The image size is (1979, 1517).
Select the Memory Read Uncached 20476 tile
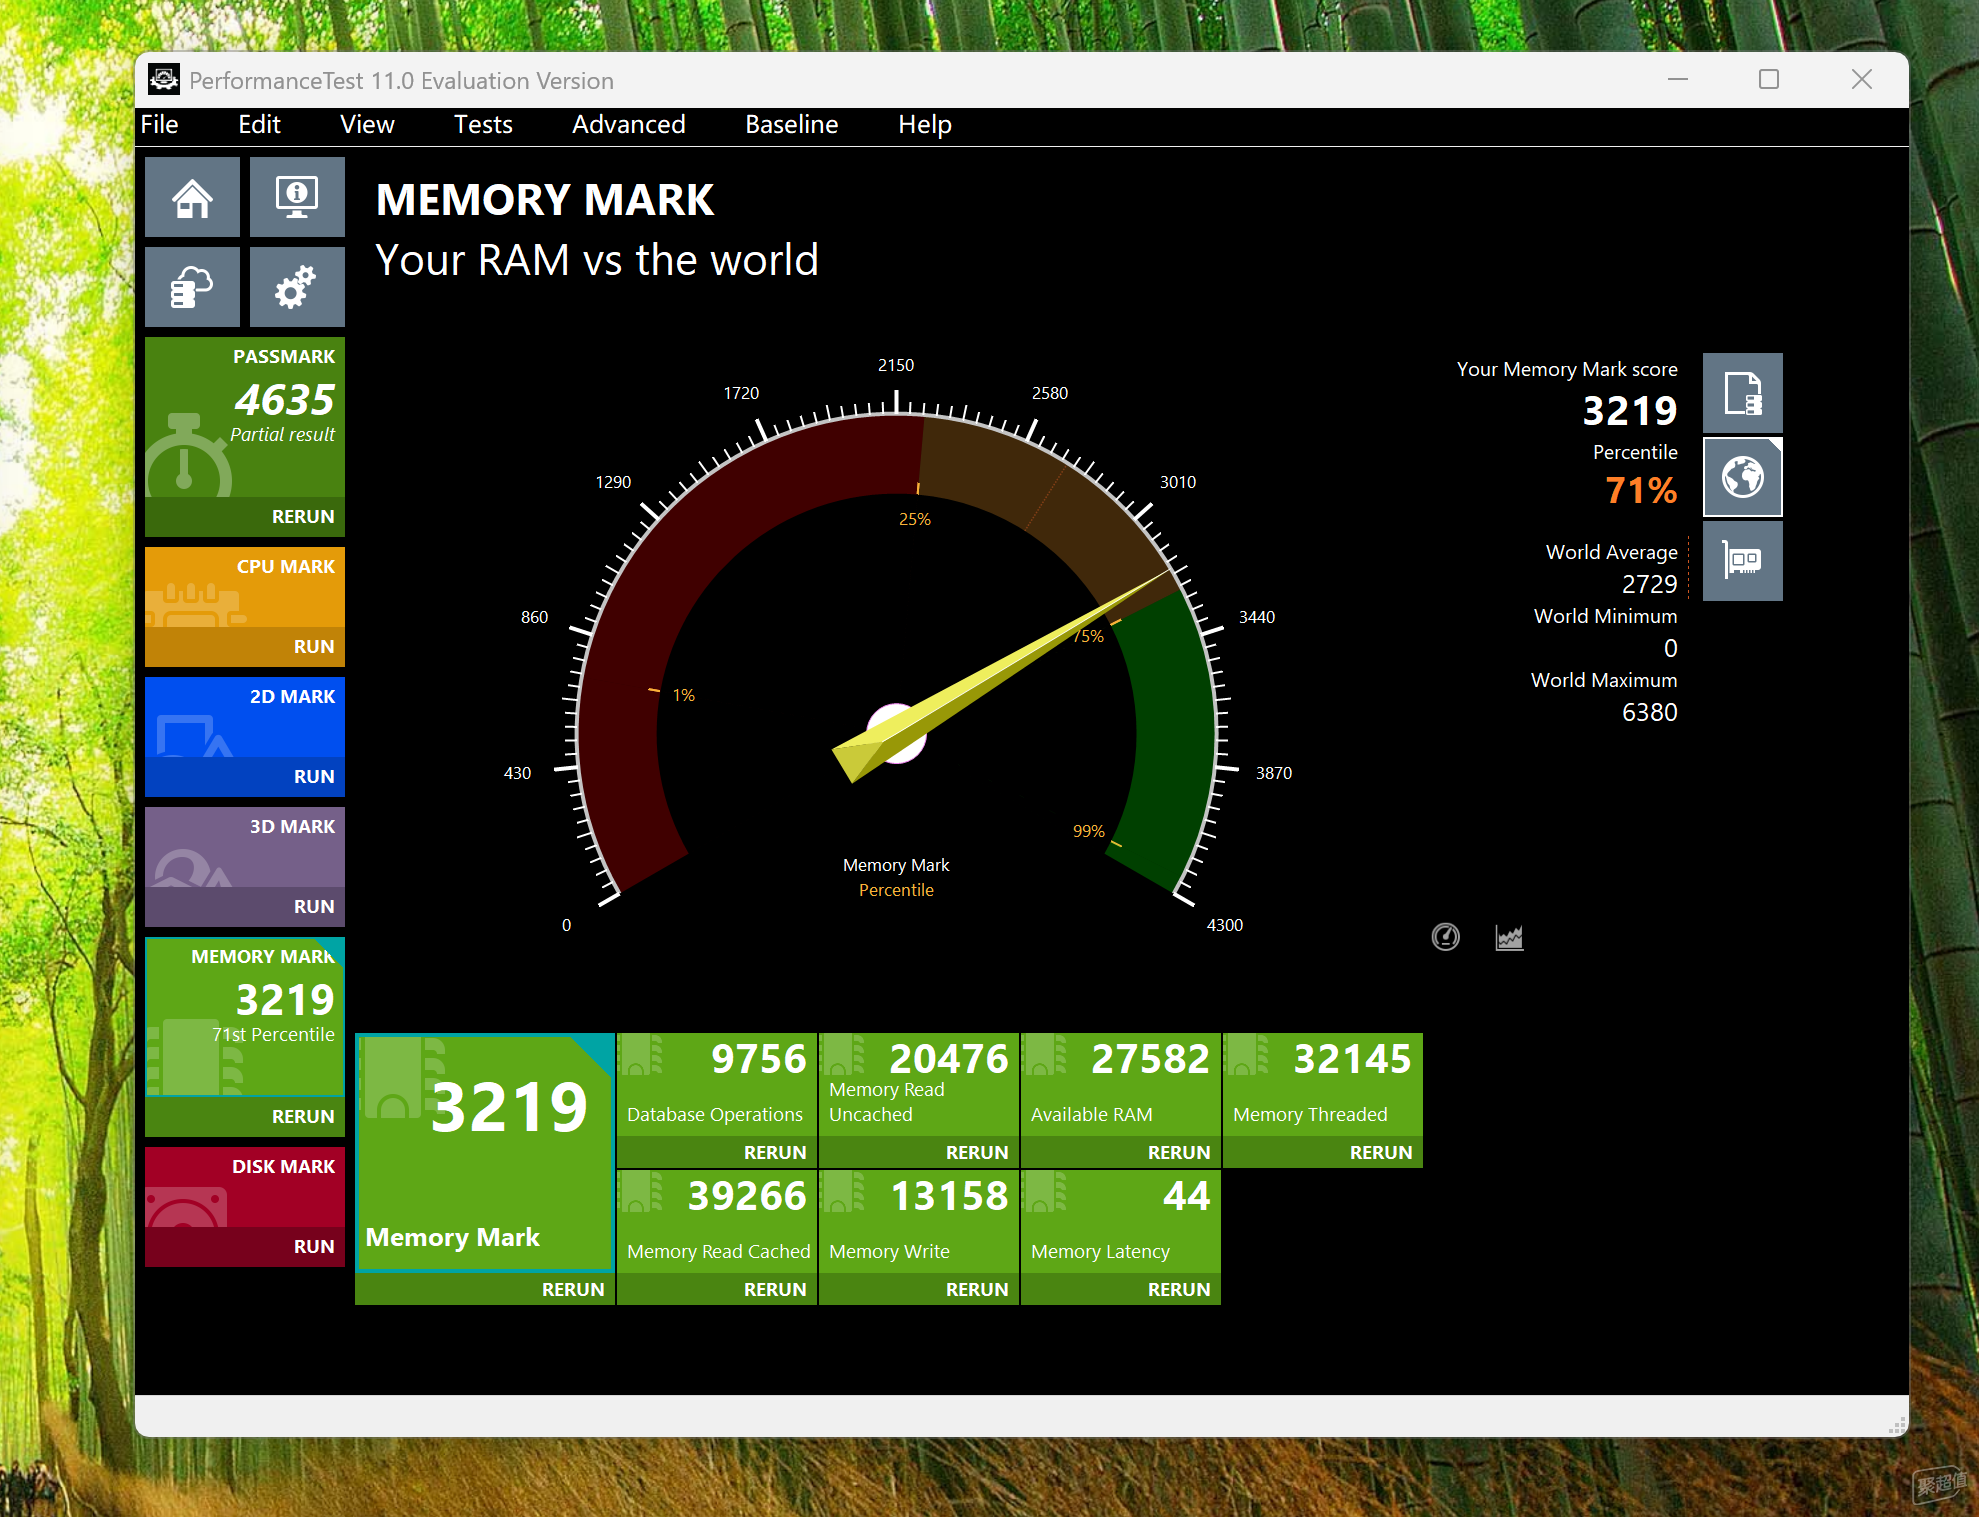919,1085
